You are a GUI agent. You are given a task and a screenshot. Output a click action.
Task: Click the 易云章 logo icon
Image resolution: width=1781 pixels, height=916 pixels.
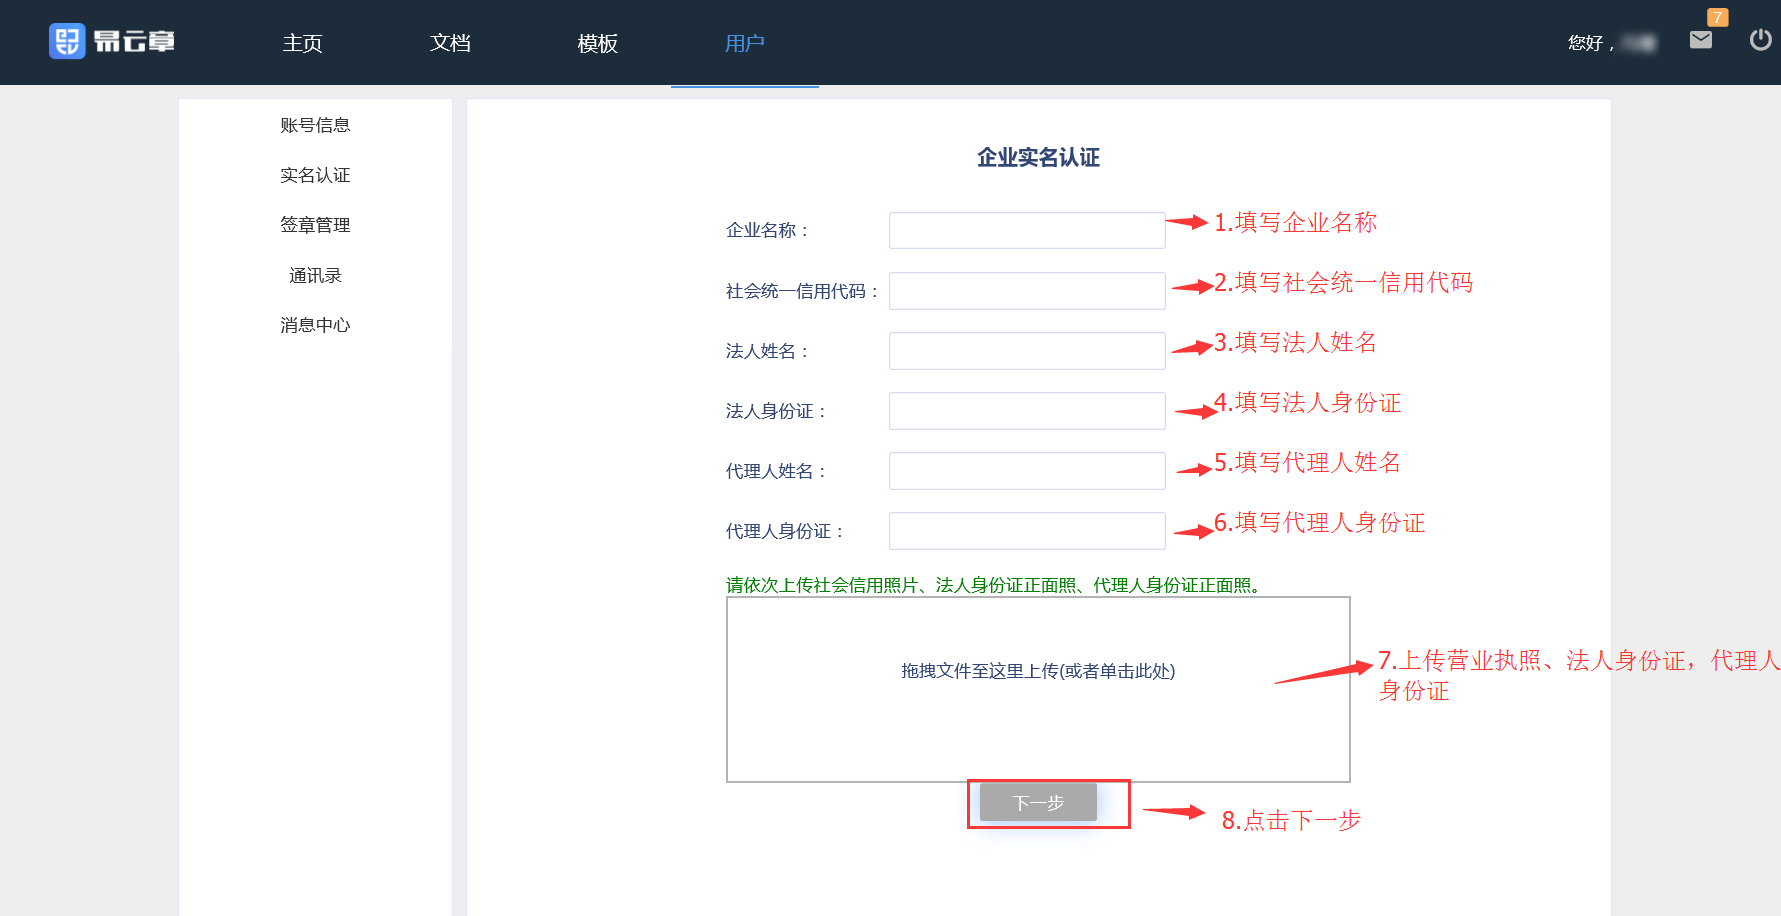pos(67,41)
